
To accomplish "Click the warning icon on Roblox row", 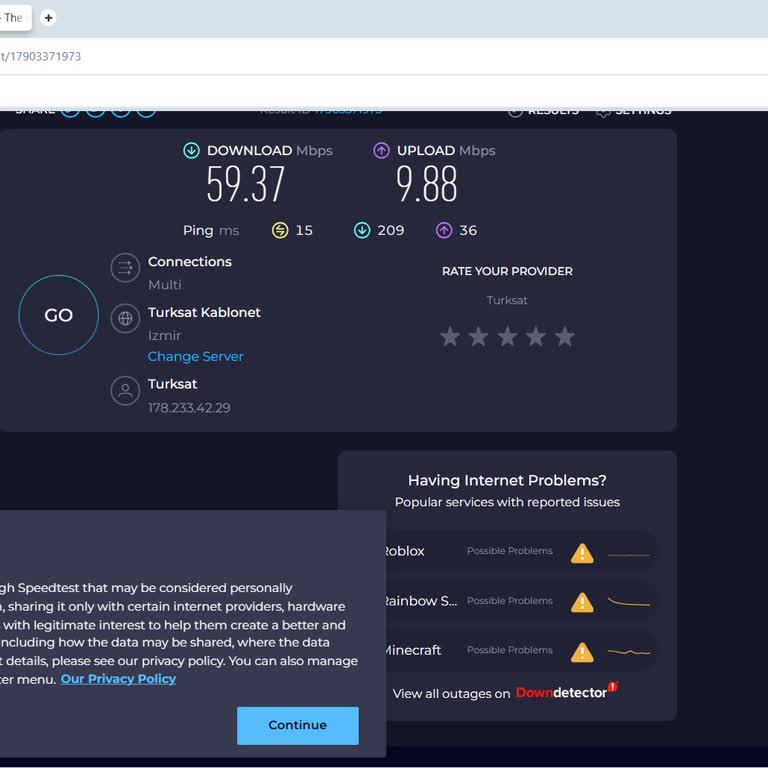I will pyautogui.click(x=582, y=553).
